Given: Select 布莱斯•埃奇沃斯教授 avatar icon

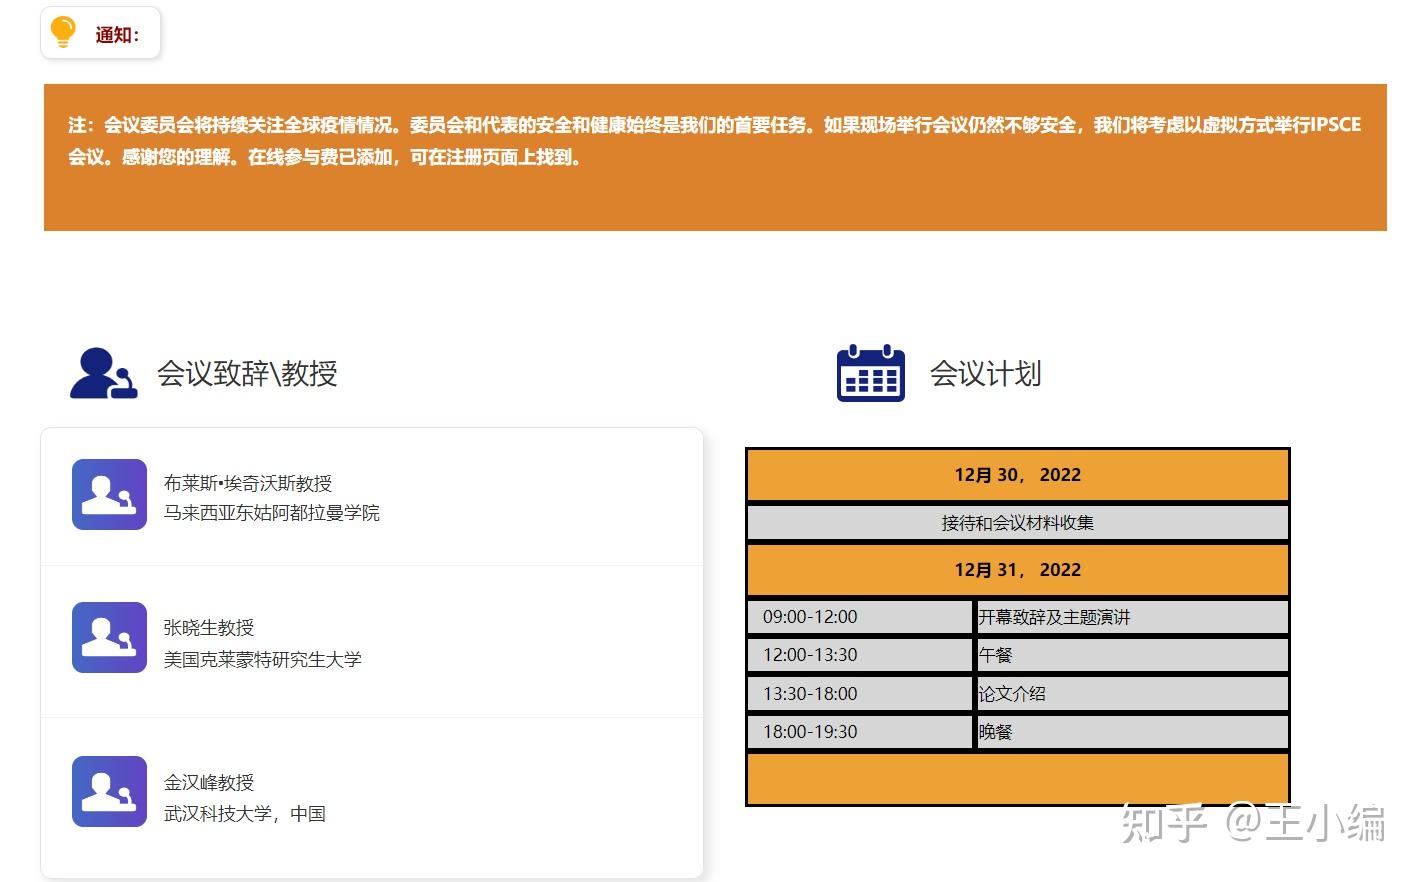Looking at the screenshot, I should coord(109,494).
